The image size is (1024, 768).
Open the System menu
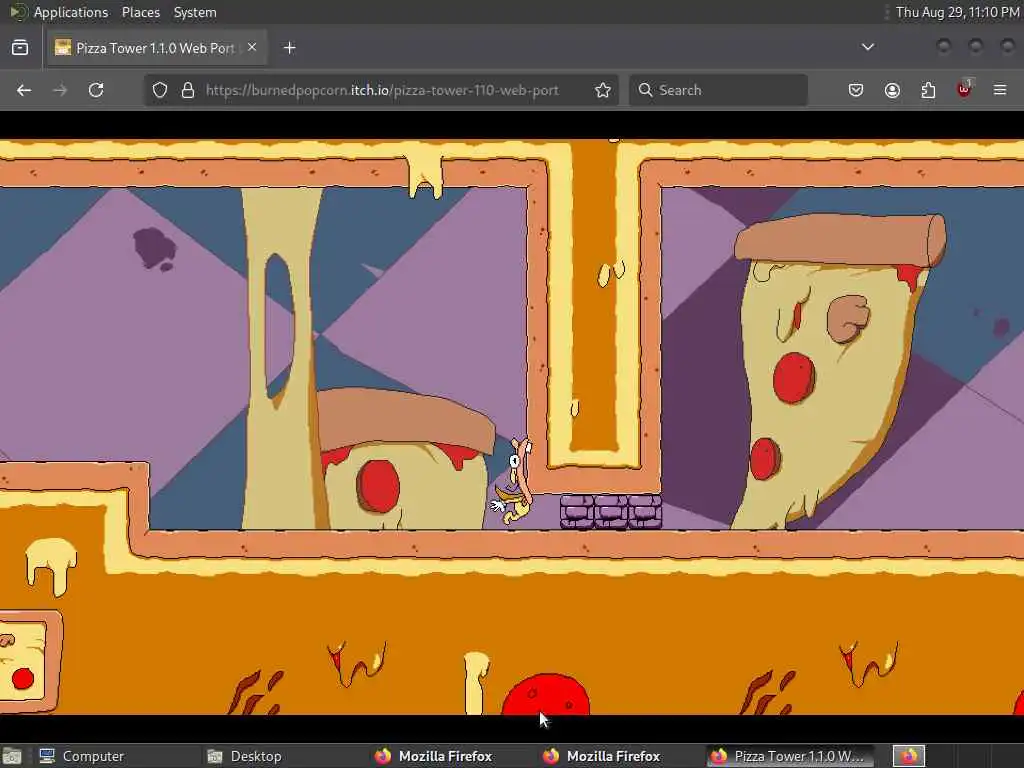coord(195,12)
